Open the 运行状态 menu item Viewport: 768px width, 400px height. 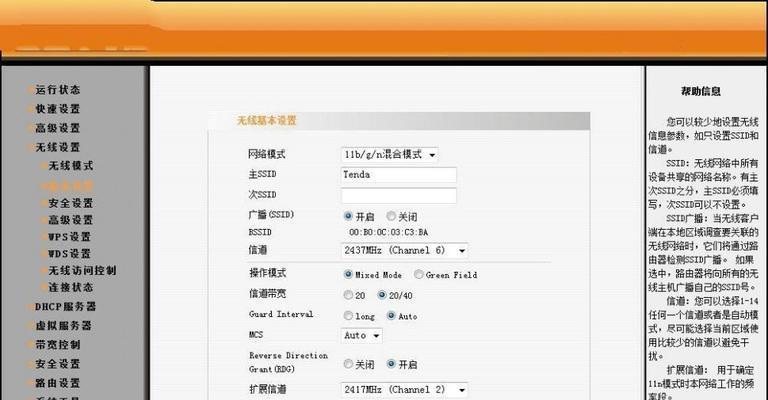tap(57, 90)
